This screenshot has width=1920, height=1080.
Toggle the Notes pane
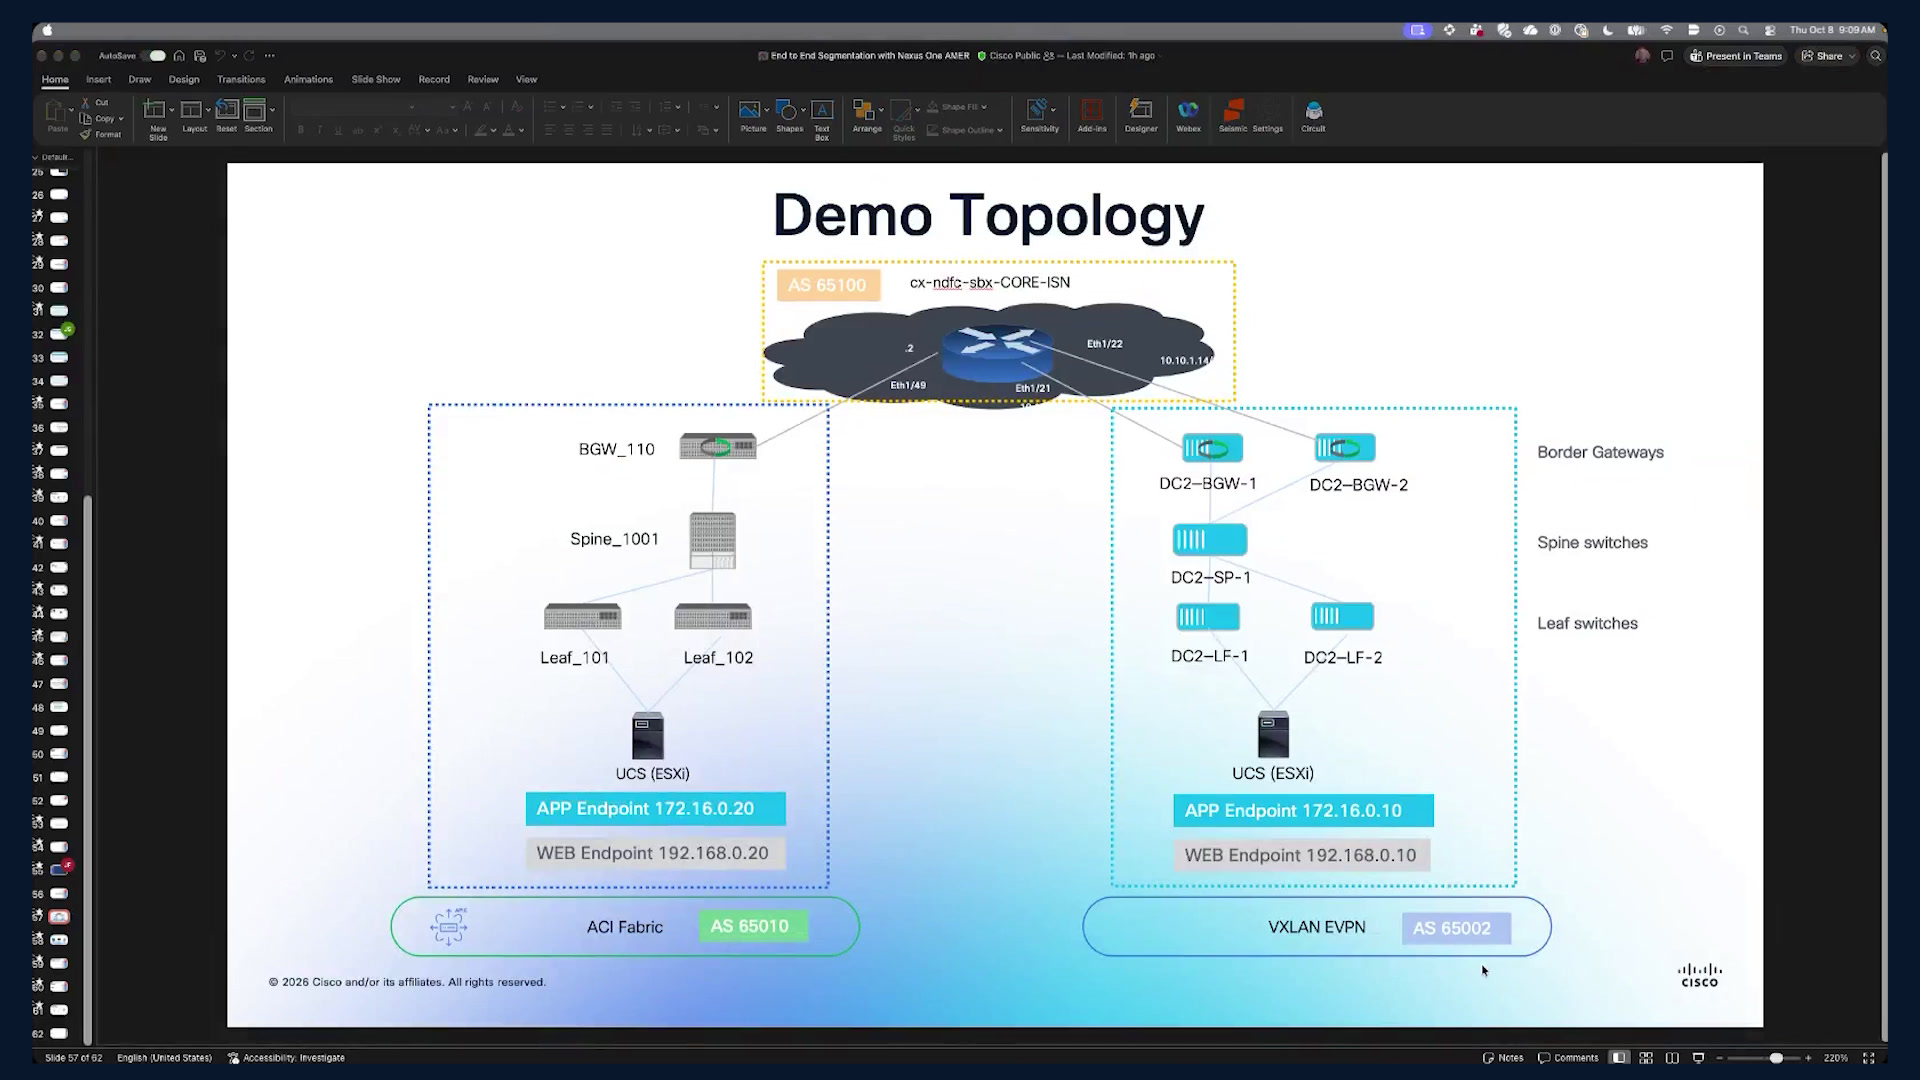[1503, 1058]
